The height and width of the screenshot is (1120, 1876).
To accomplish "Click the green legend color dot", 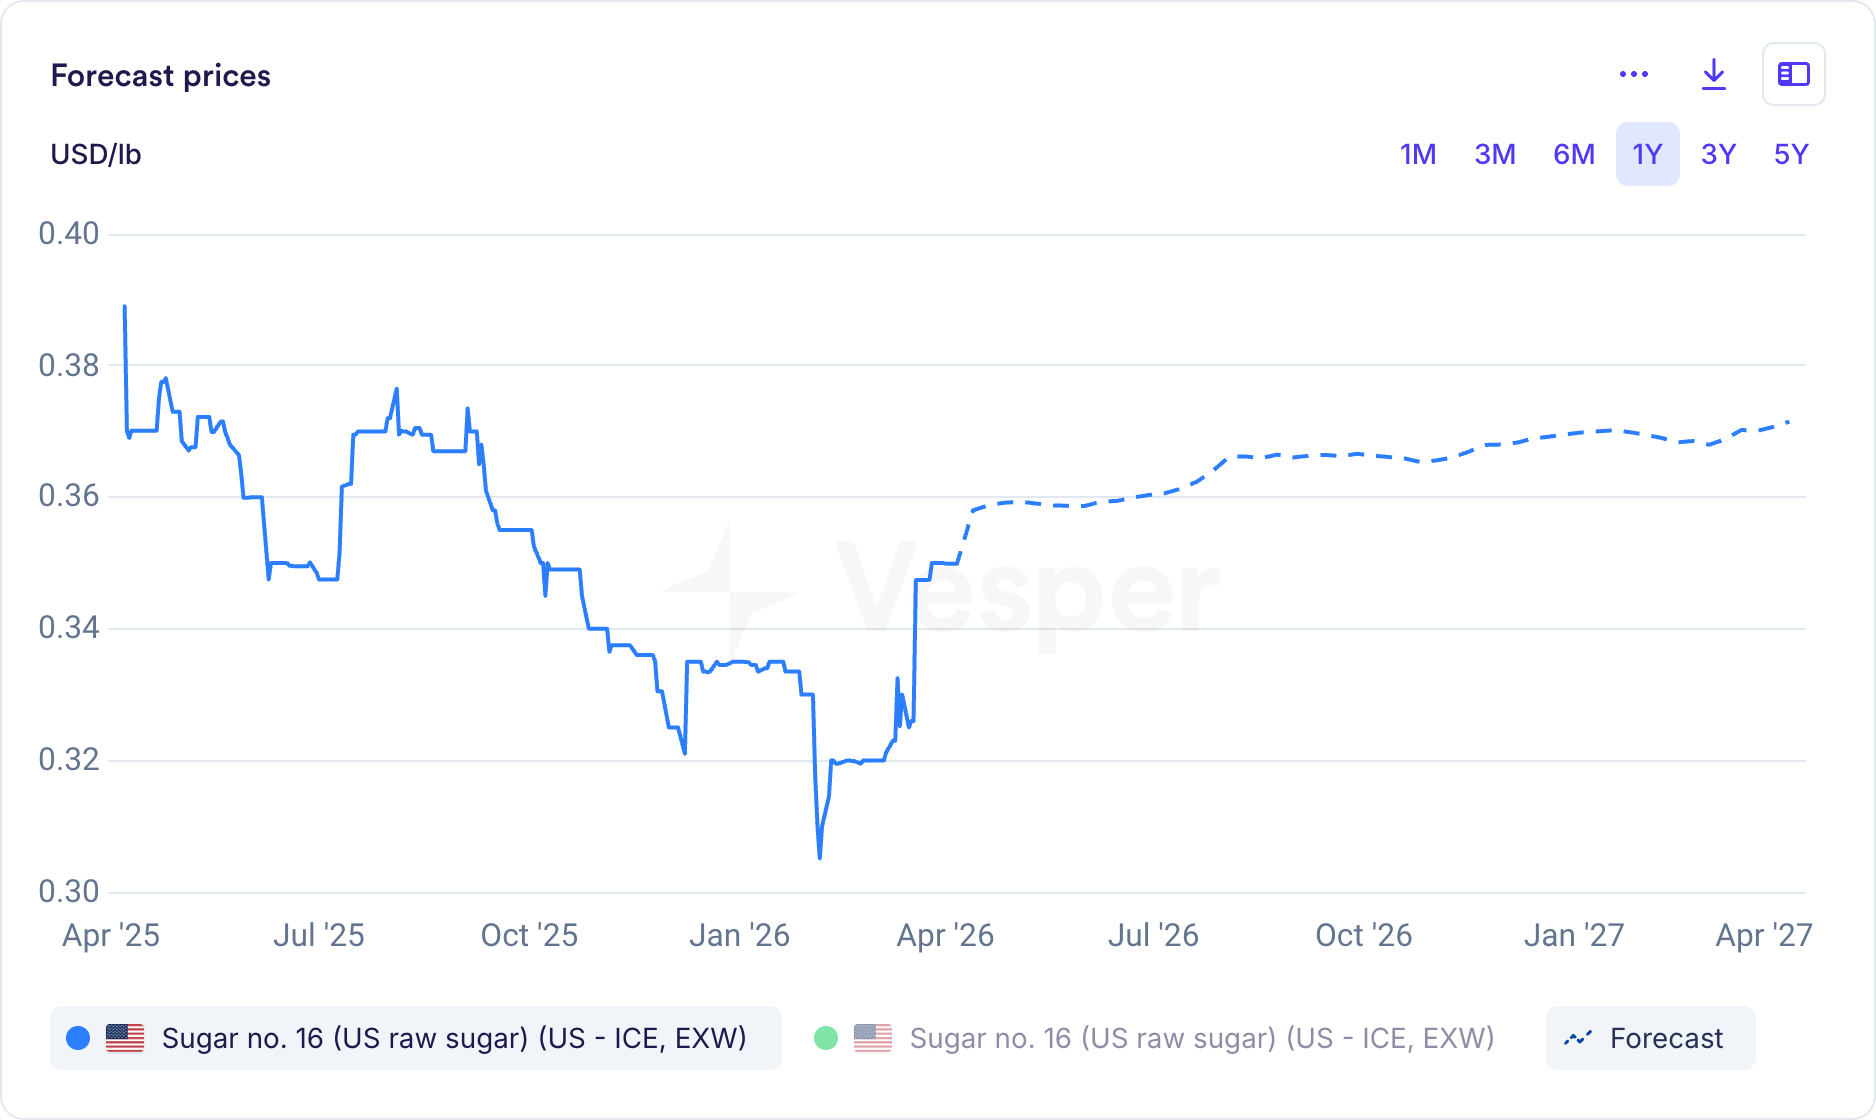I will coord(826,1038).
